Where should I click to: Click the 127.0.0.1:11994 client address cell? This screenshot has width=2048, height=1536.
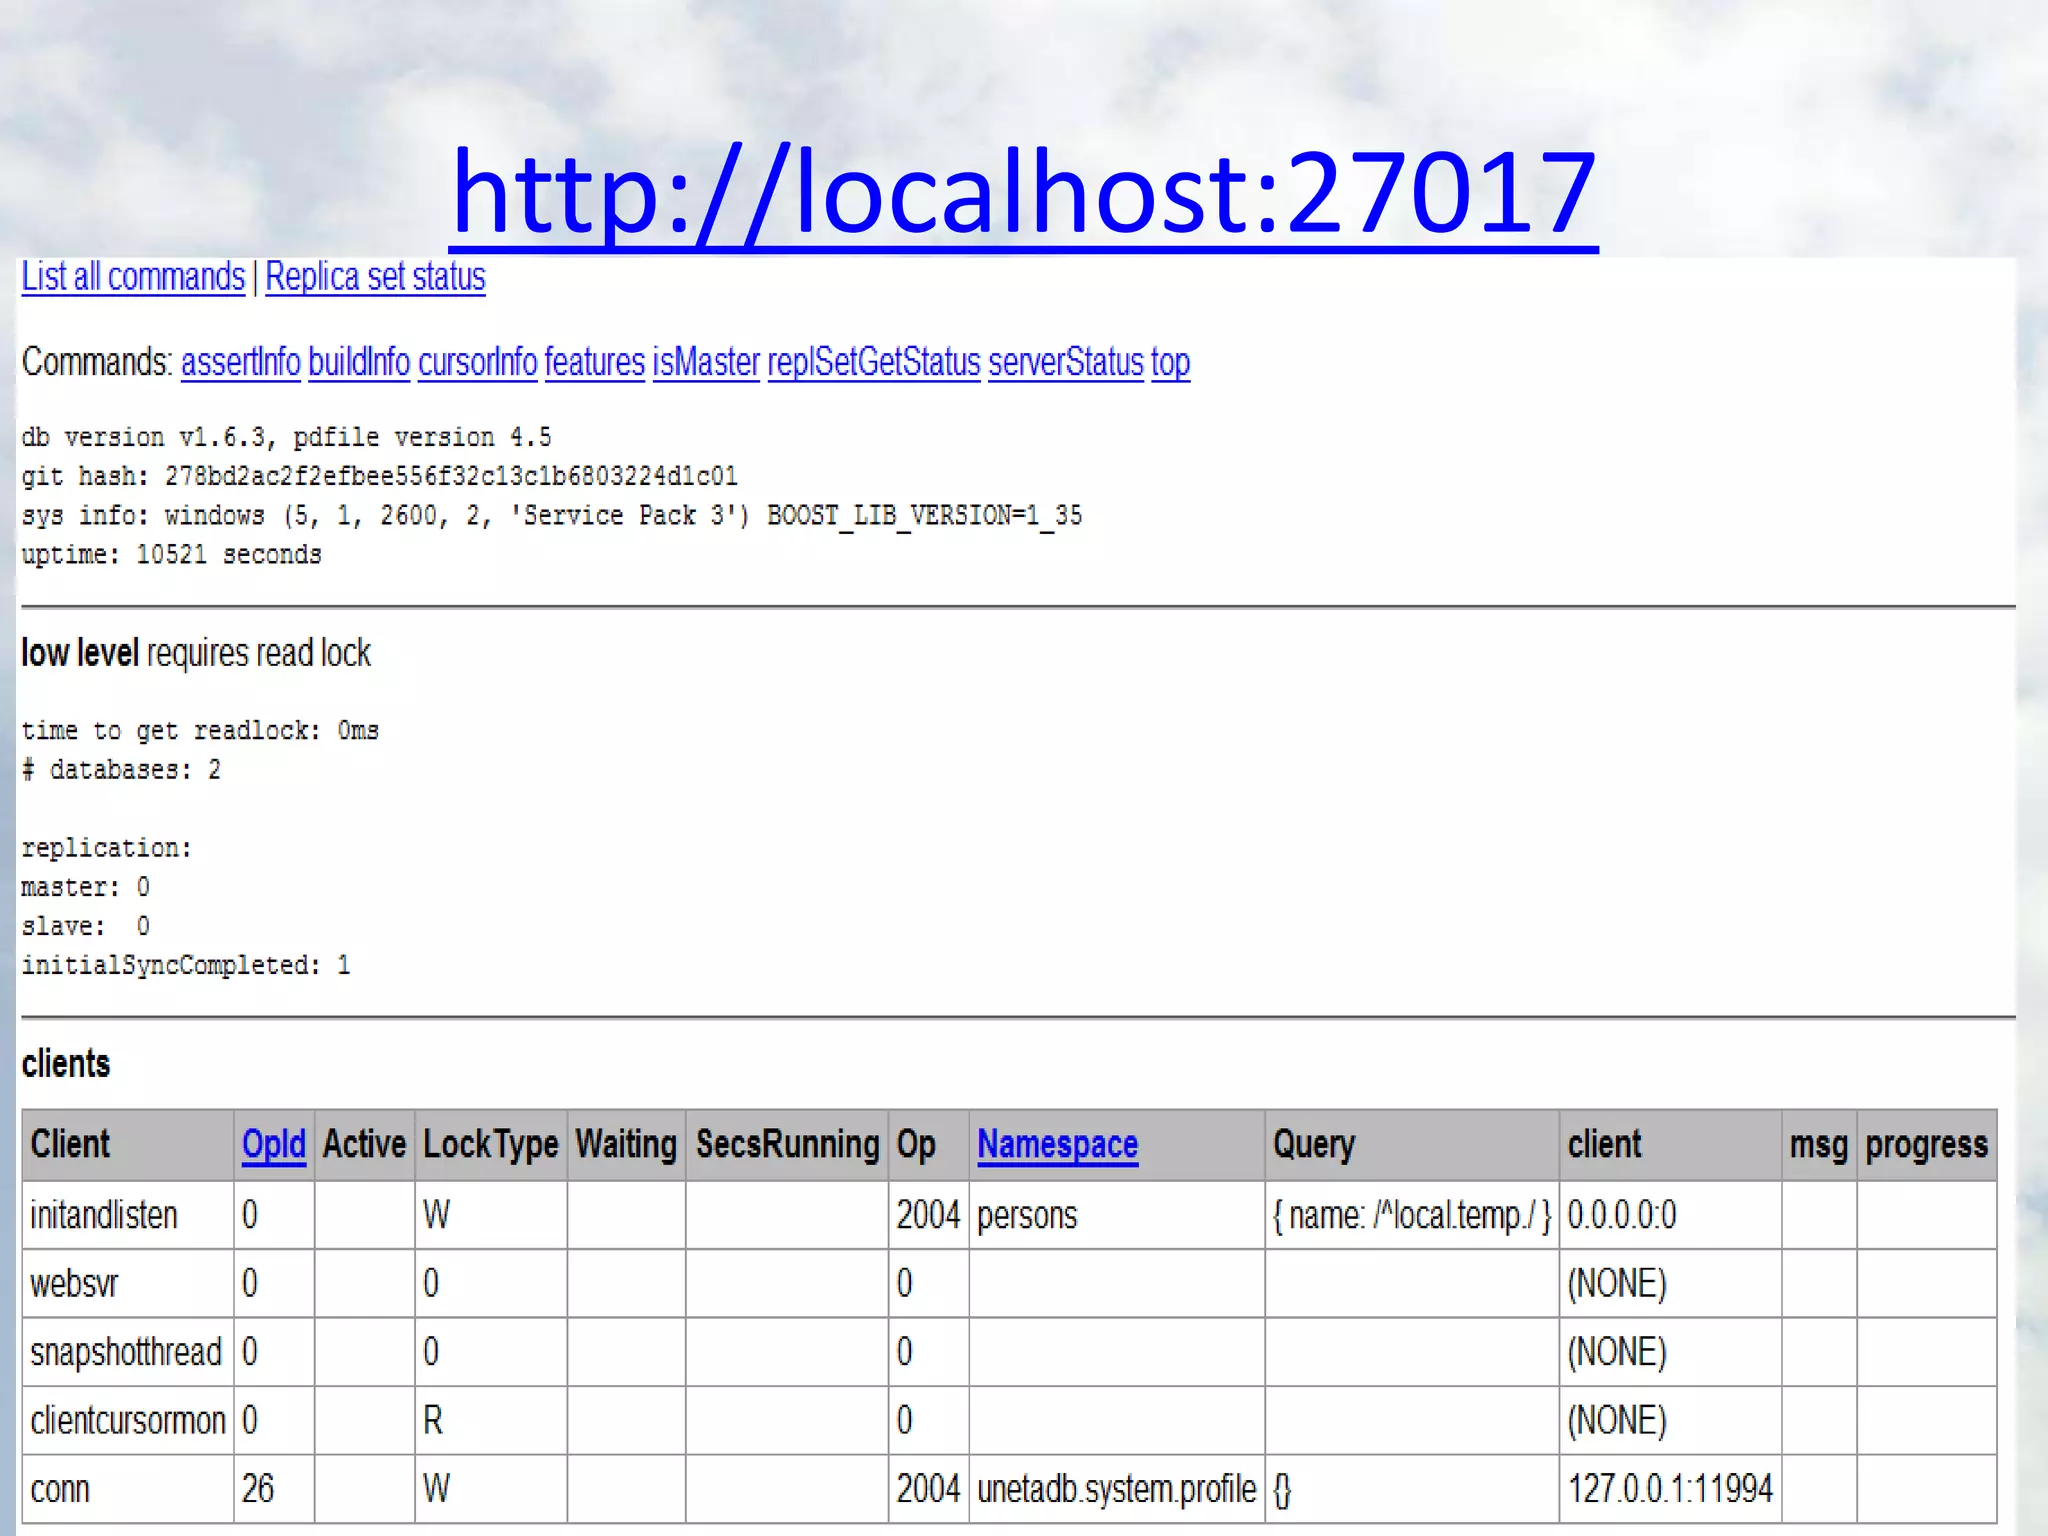click(1669, 1489)
